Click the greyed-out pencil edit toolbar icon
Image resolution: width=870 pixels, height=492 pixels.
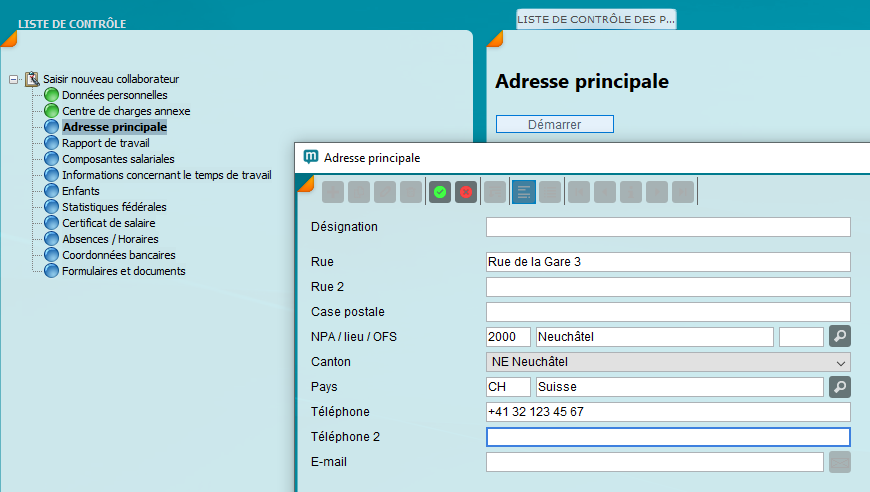[x=385, y=192]
